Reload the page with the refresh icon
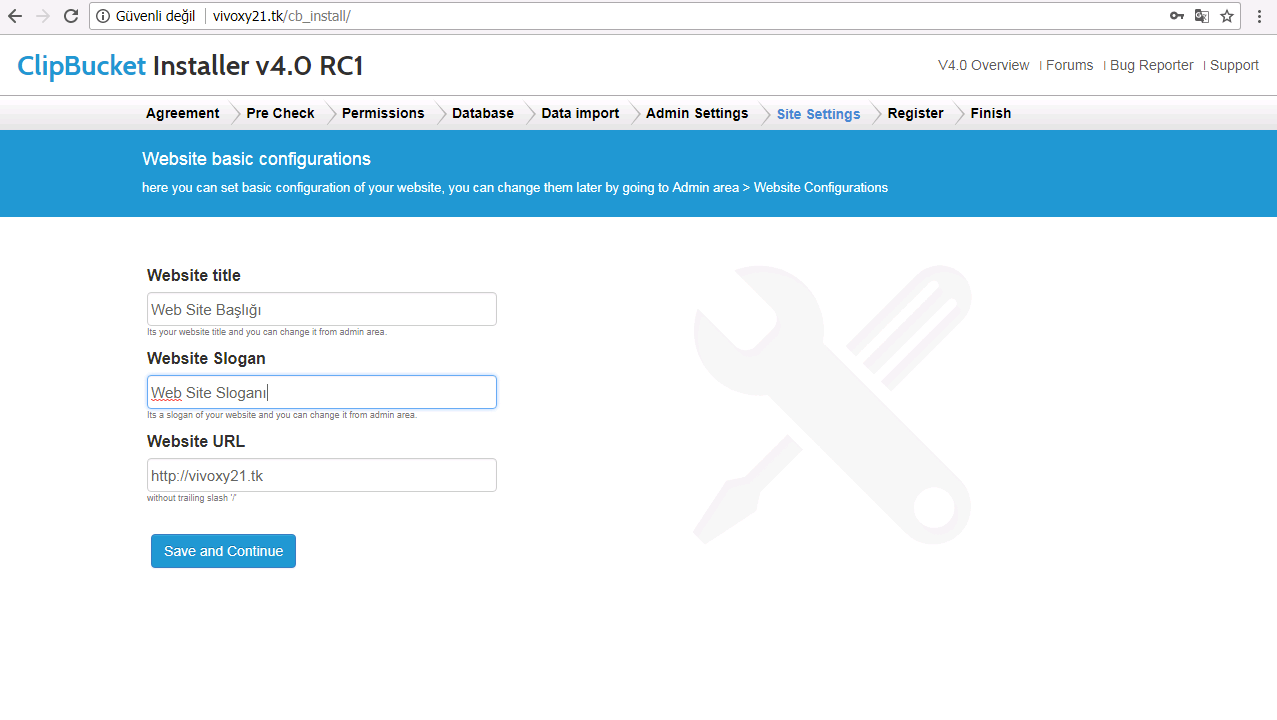Image resolution: width=1277 pixels, height=720 pixels. tap(71, 16)
